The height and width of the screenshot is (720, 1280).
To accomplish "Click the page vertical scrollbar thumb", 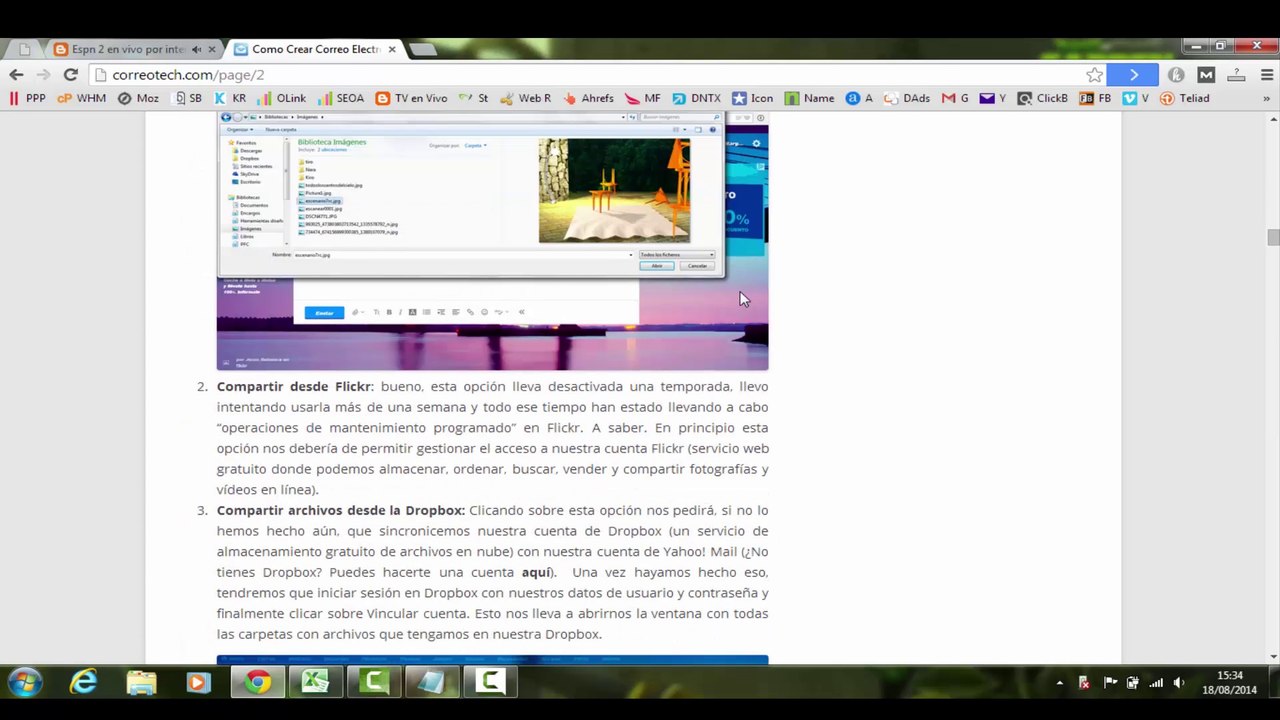I will pyautogui.click(x=1272, y=237).
